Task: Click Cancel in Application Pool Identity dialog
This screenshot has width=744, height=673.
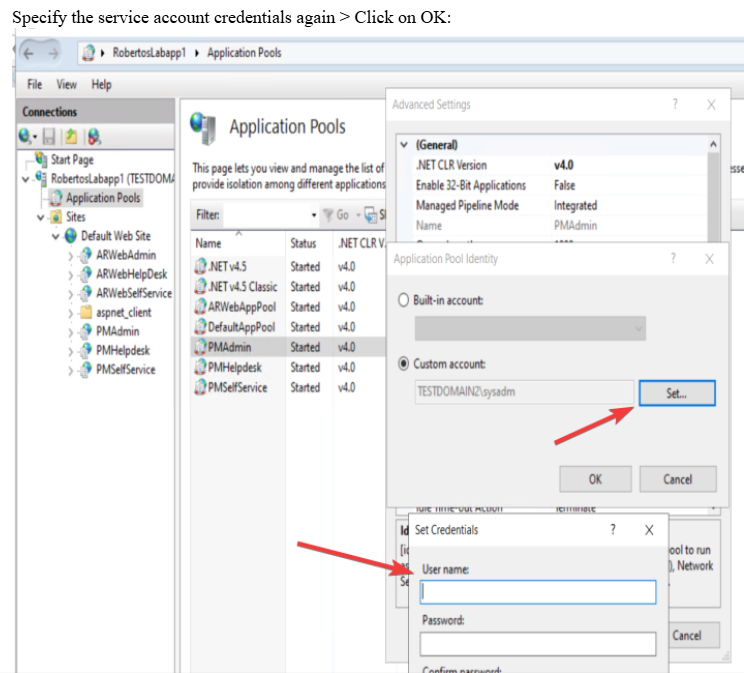Action: [x=678, y=479]
